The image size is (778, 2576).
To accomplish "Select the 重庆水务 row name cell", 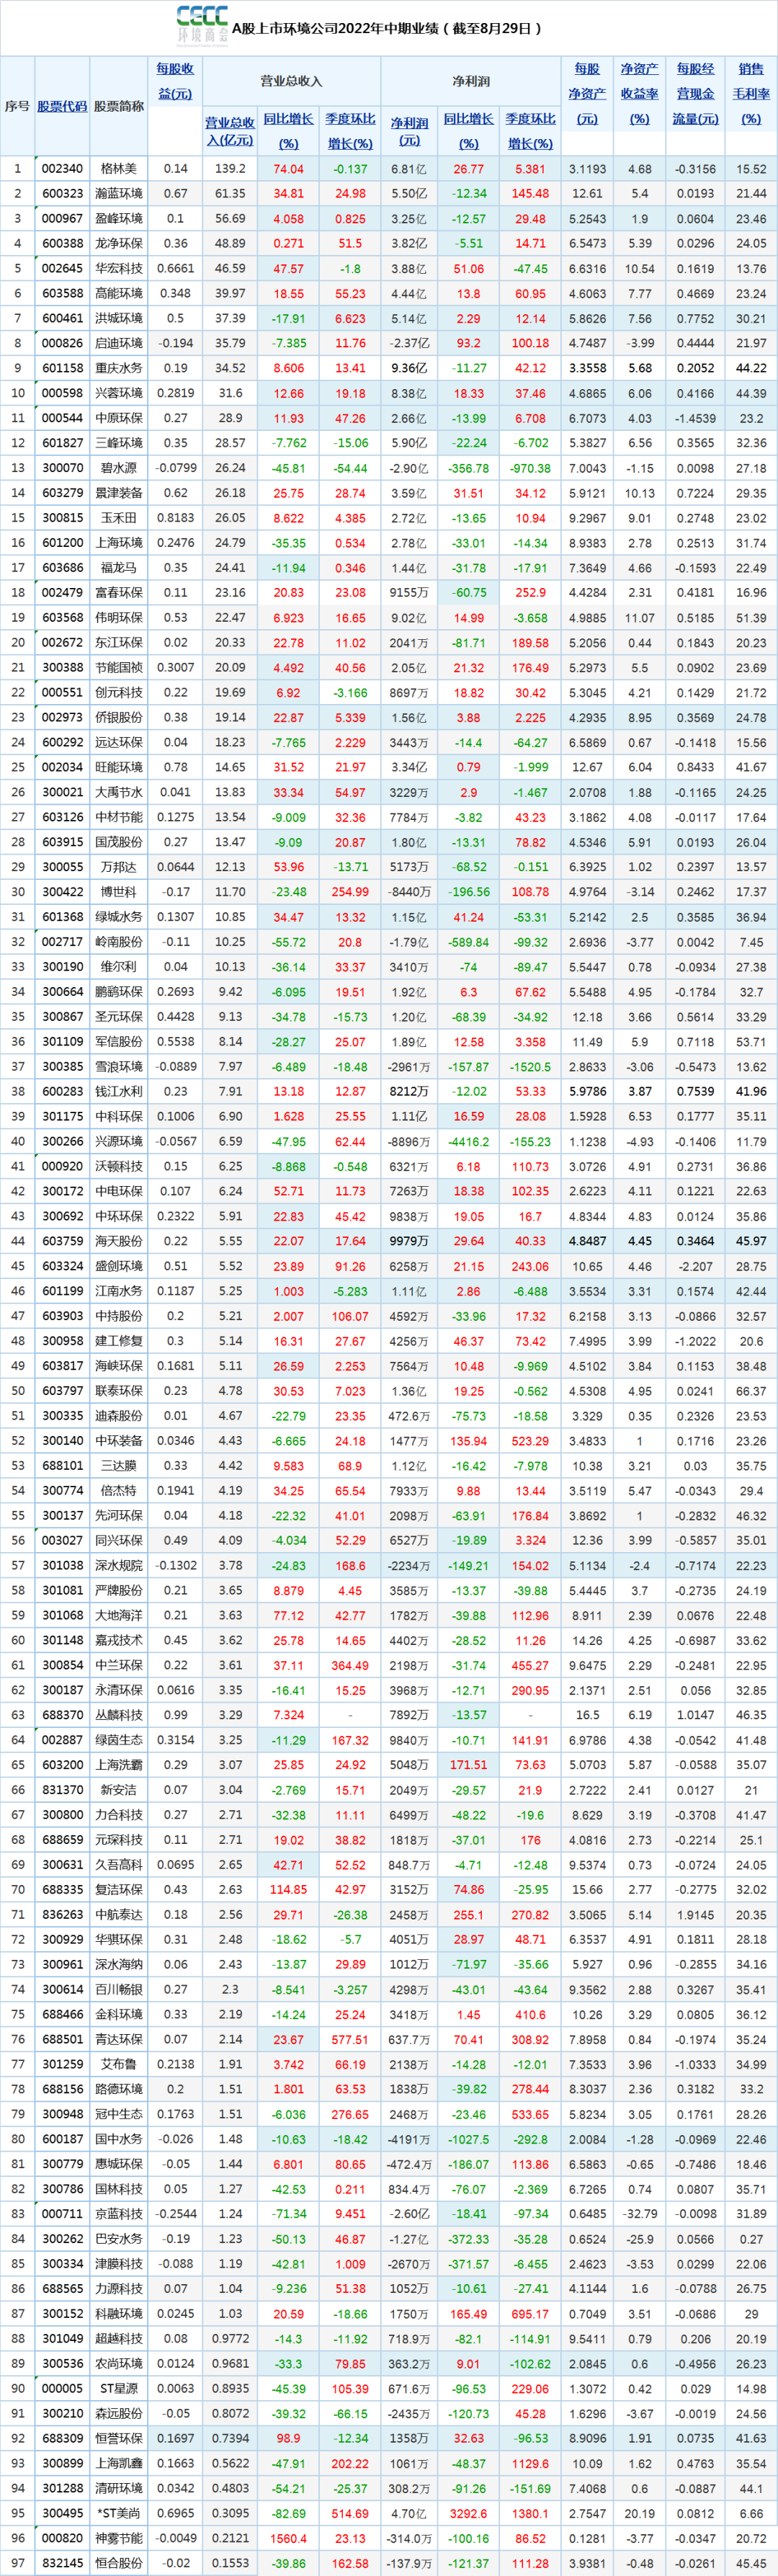I will pyautogui.click(x=119, y=368).
